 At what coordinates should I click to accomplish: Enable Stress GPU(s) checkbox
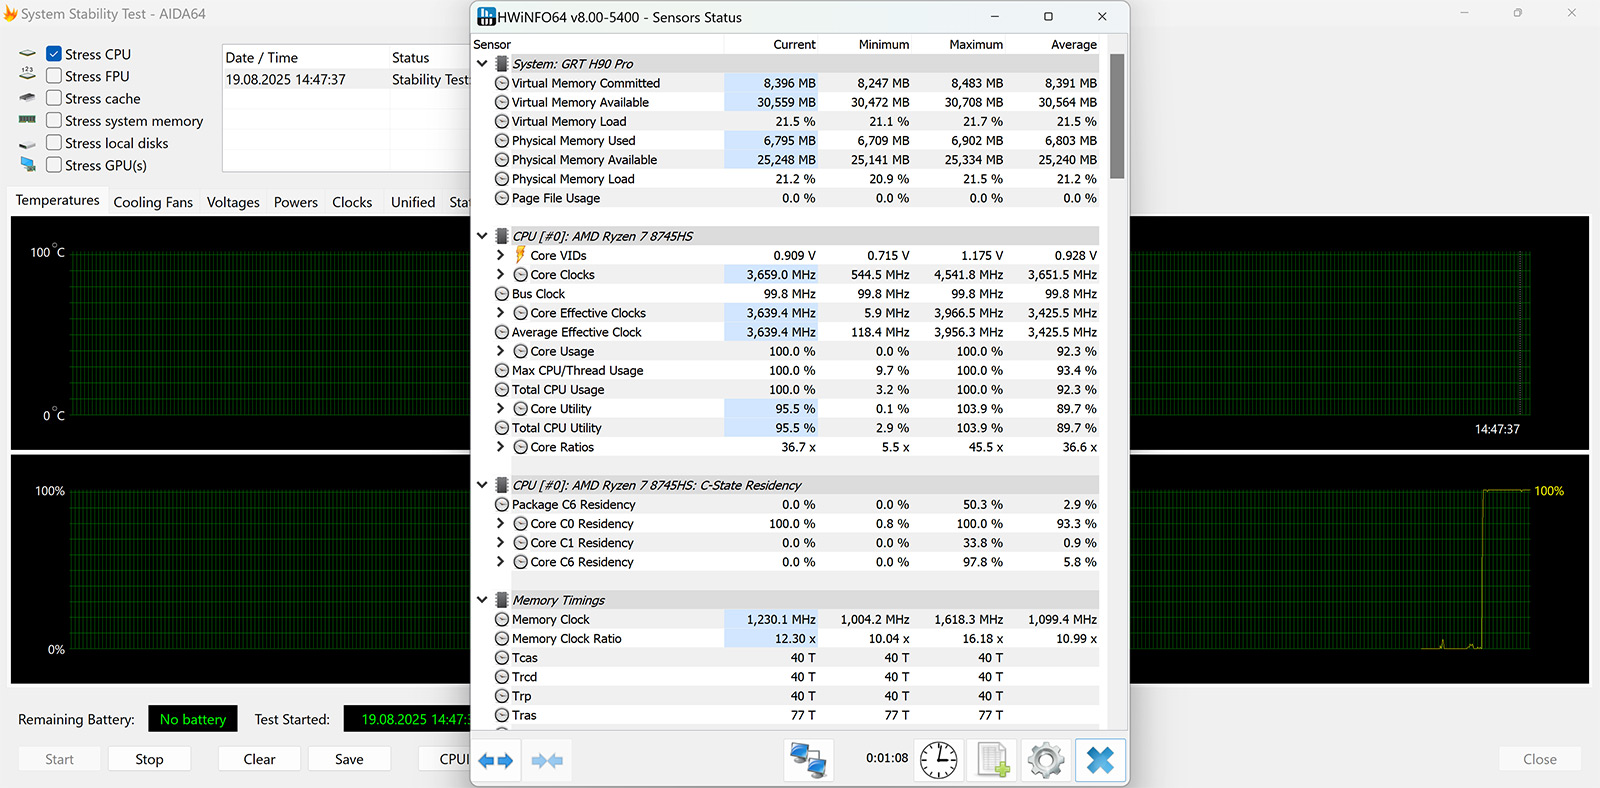click(x=54, y=165)
